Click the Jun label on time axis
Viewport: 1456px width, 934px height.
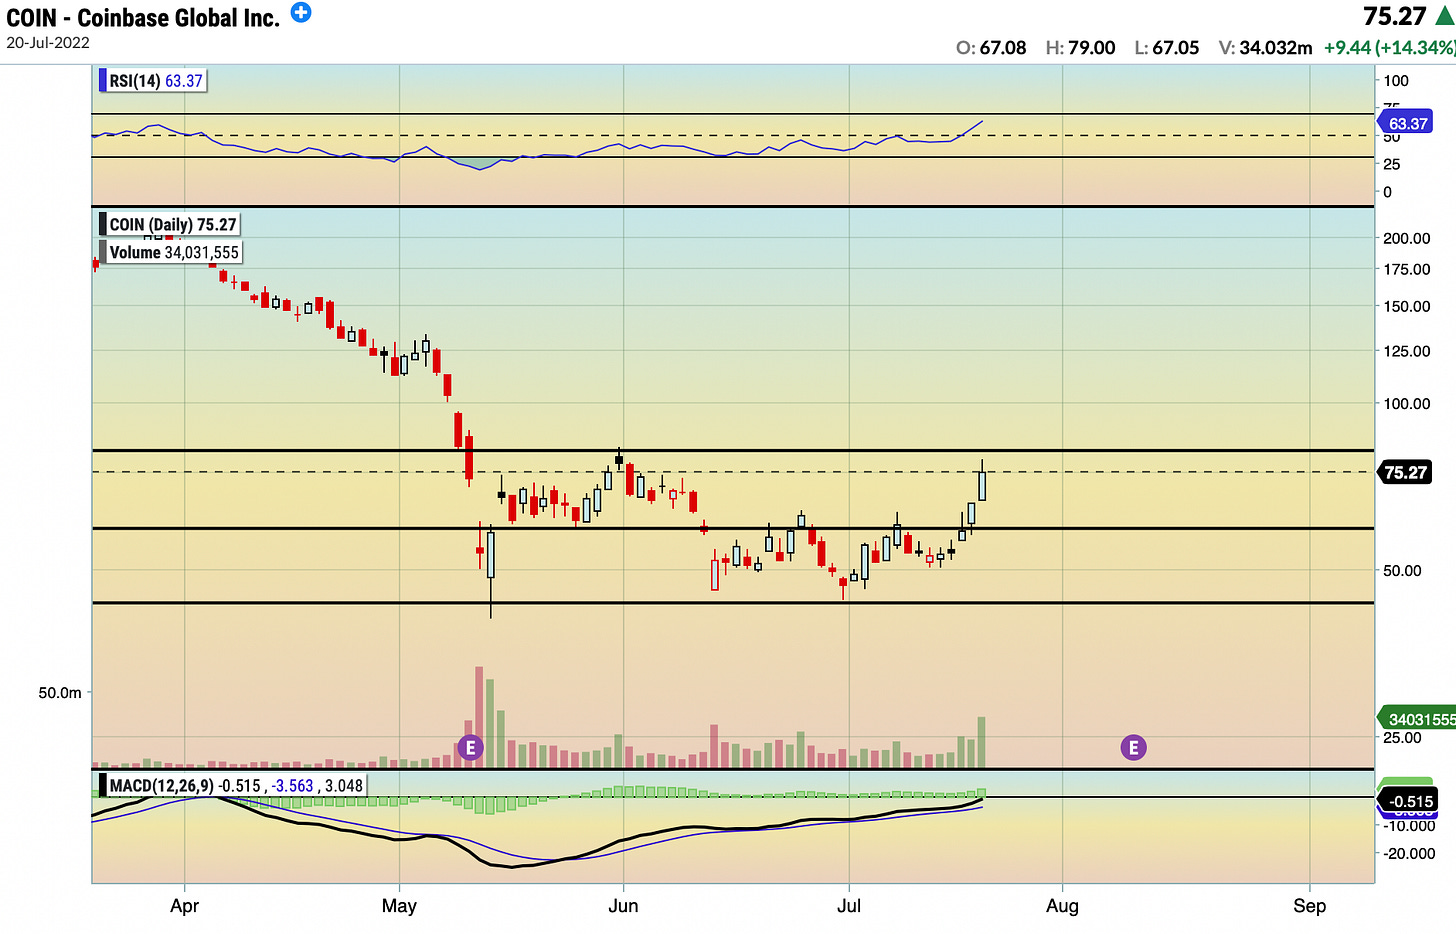623,906
